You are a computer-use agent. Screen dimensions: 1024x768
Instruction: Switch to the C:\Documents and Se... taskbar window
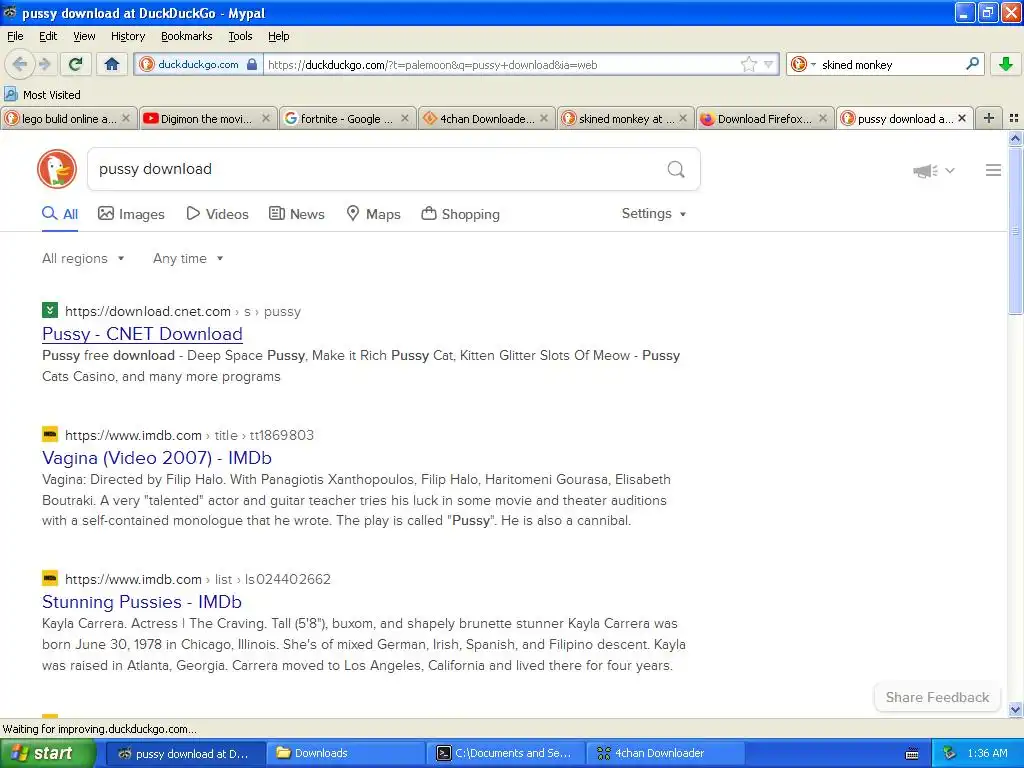pyautogui.click(x=506, y=753)
